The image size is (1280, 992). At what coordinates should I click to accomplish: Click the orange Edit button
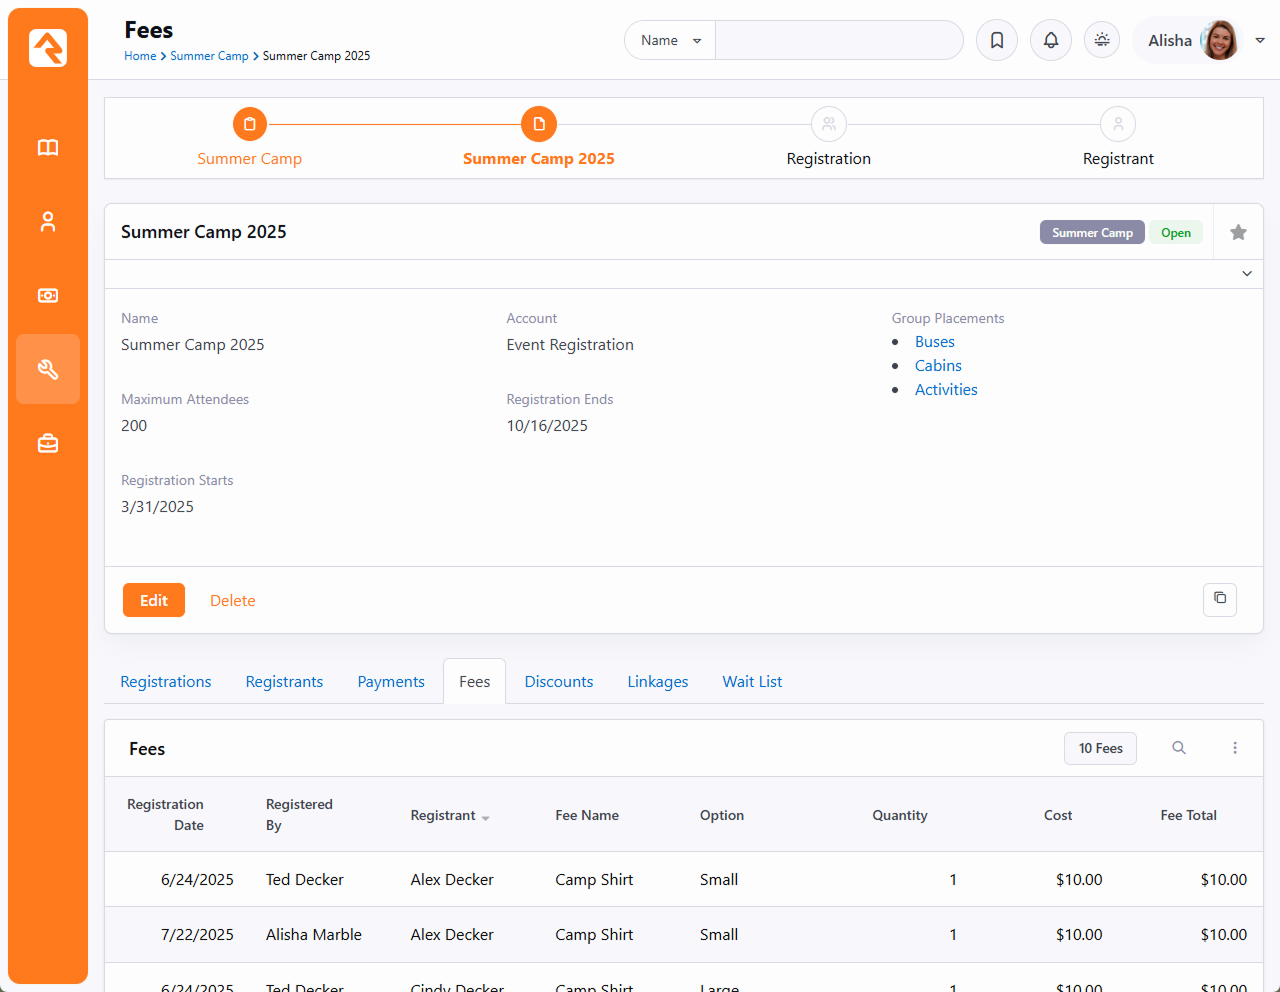pyautogui.click(x=154, y=600)
